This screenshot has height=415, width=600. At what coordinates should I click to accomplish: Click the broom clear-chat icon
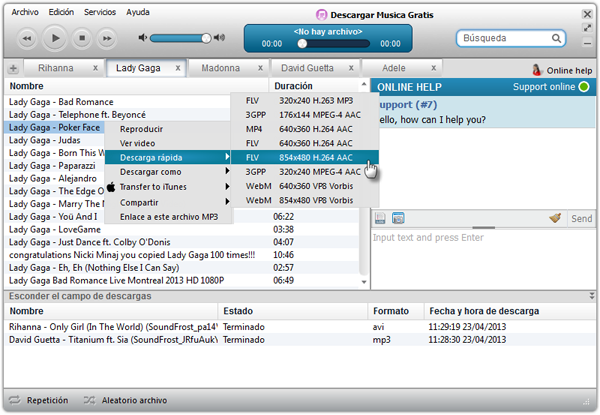tap(555, 218)
